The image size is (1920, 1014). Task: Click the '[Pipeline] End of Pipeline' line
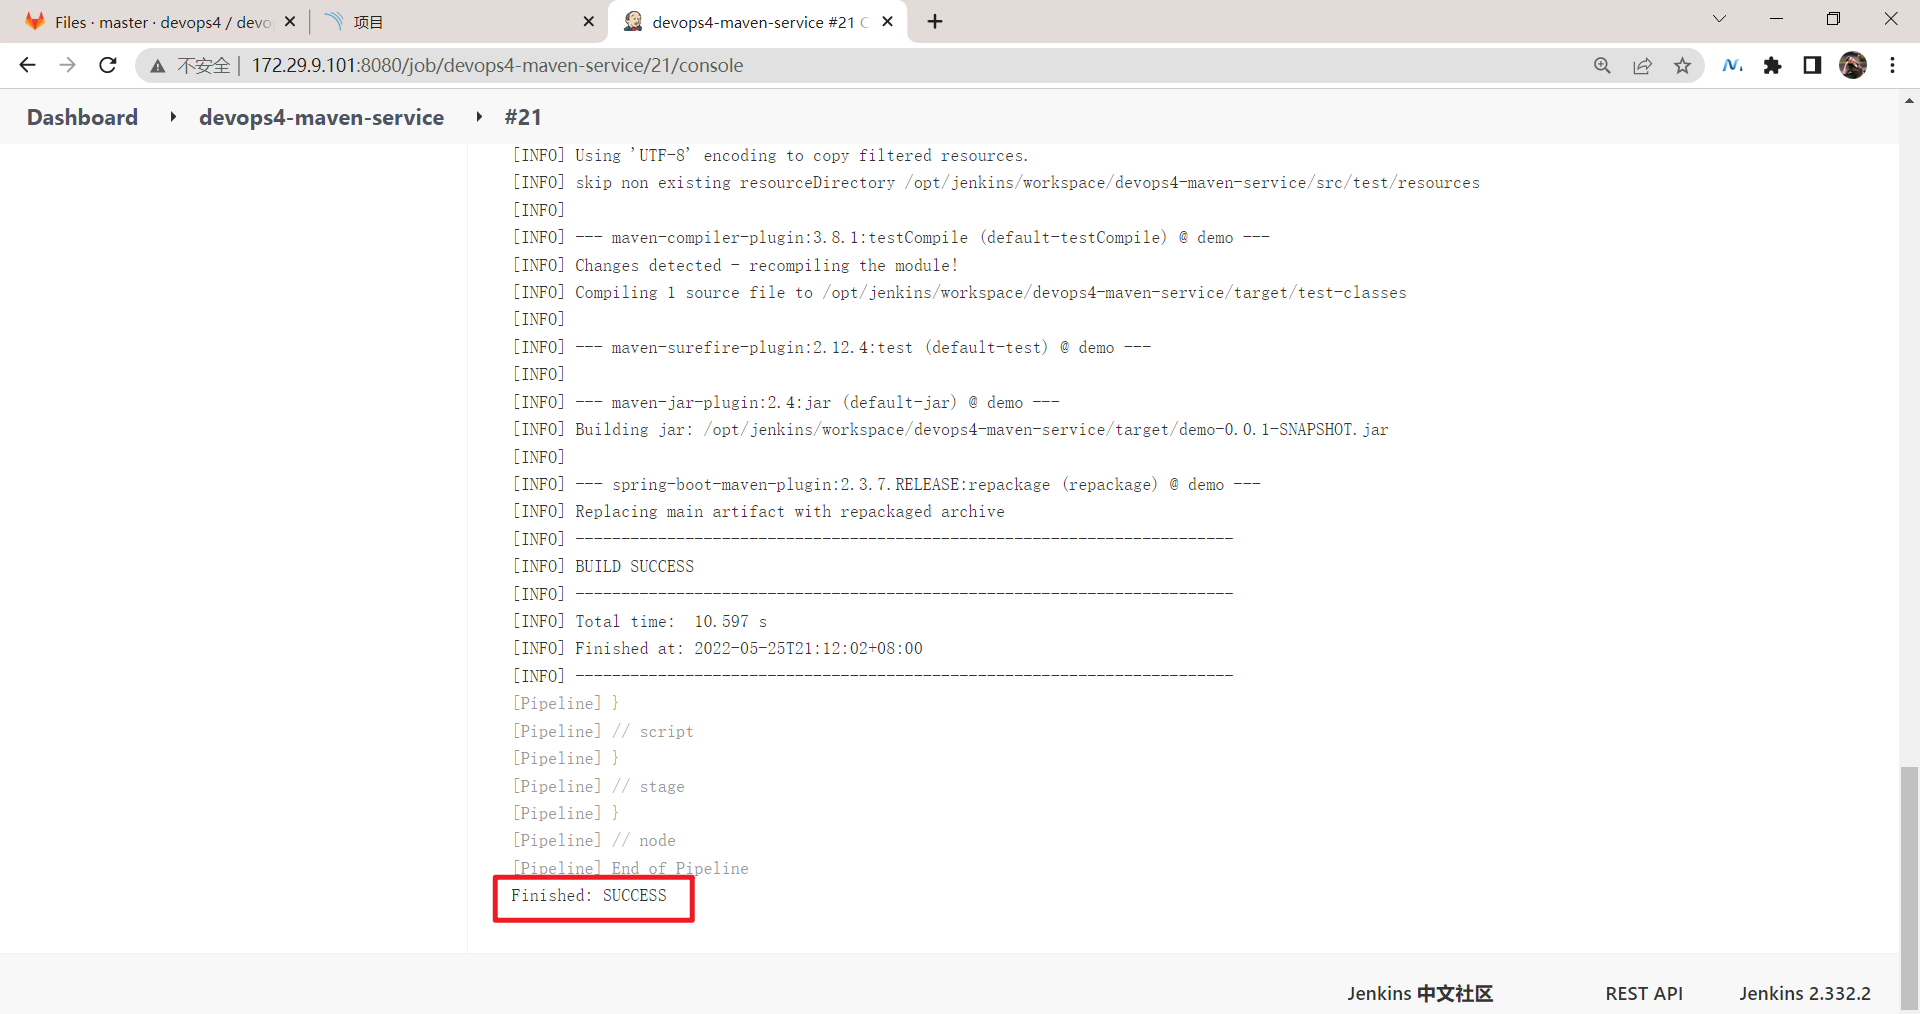point(630,868)
